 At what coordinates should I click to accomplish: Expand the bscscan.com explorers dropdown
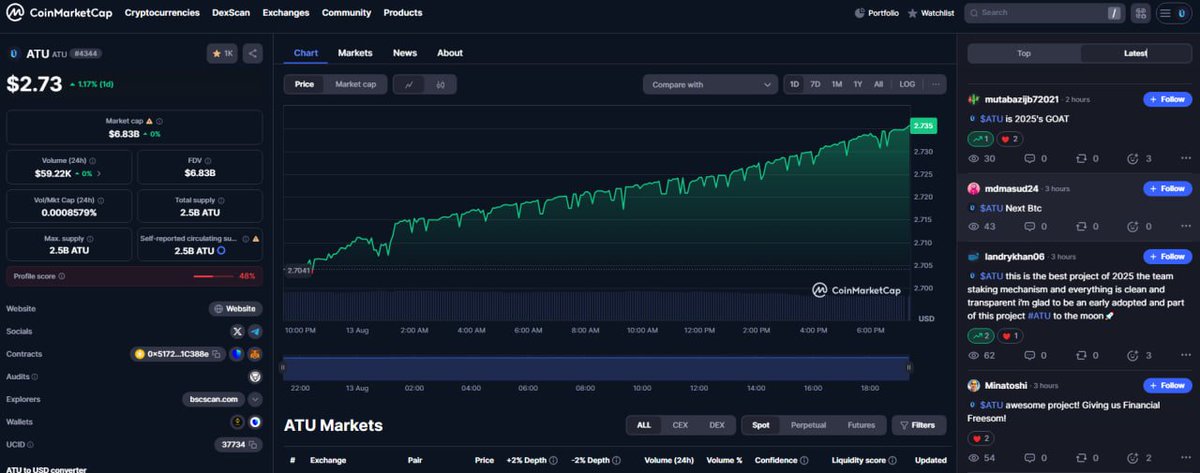(255, 399)
